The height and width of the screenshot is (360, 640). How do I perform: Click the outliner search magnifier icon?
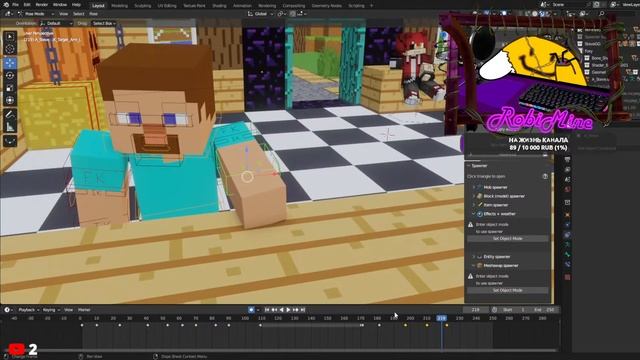601,14
